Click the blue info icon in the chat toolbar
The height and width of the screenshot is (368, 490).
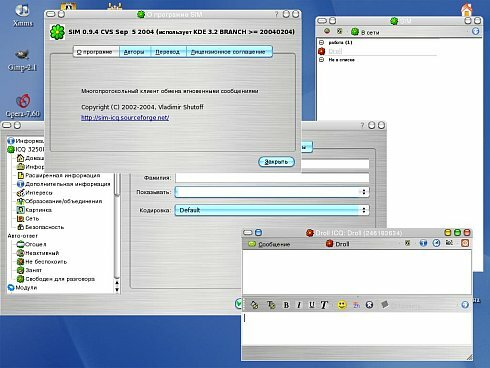423,243
